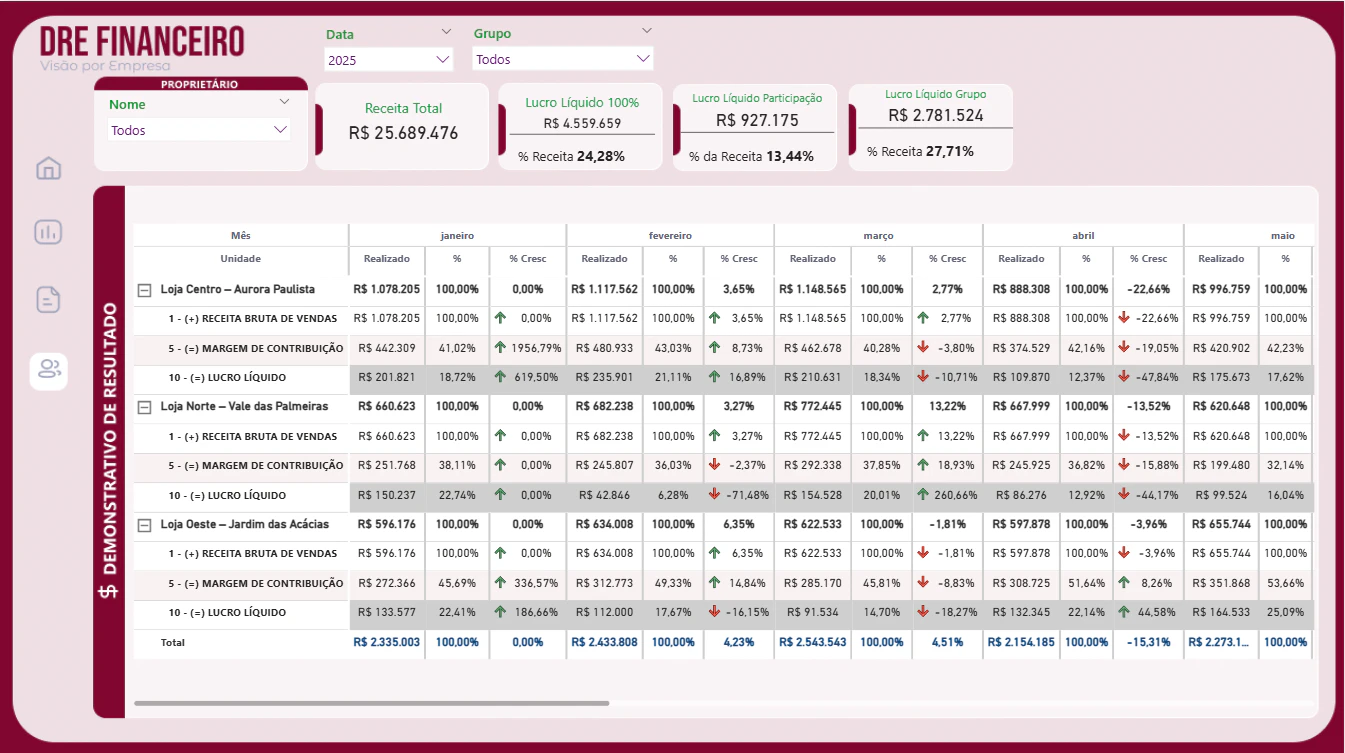Click the Lucro Líquido Grupo value R$ 2.781.524
1345x753 pixels.
pos(935,116)
